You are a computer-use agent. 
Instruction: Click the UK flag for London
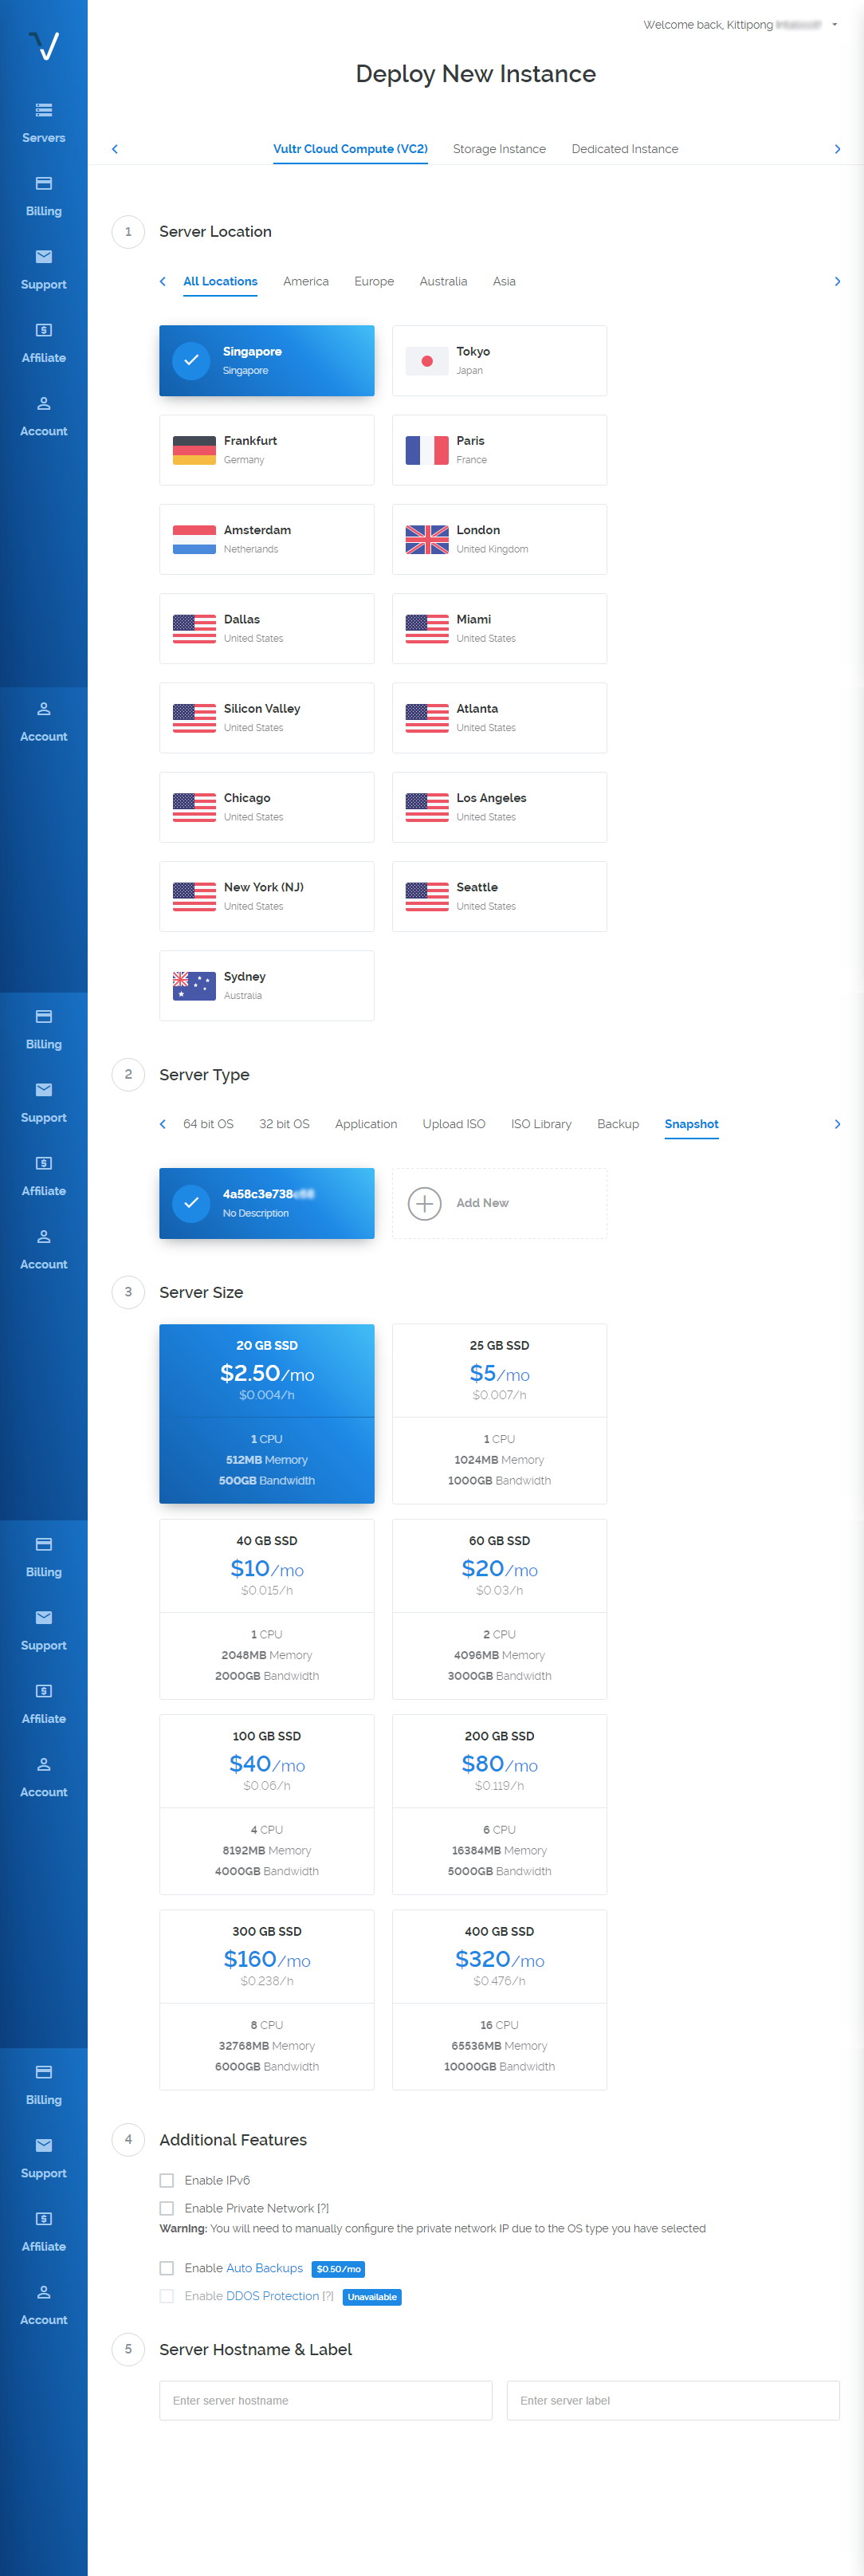427,540
